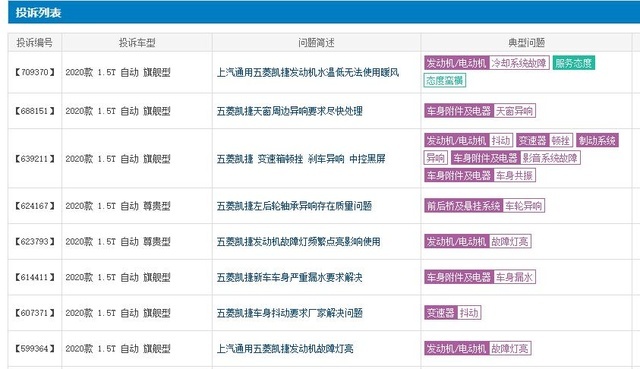Select the 车轮异响 tag
640x369 pixels.
[x=523, y=206]
